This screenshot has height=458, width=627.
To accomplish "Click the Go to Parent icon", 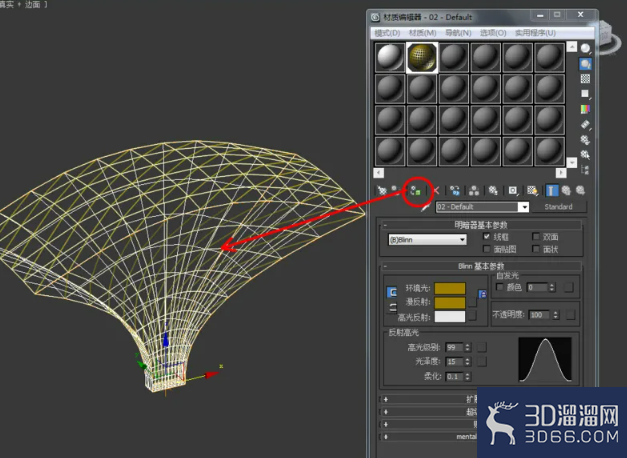I will tap(566, 191).
